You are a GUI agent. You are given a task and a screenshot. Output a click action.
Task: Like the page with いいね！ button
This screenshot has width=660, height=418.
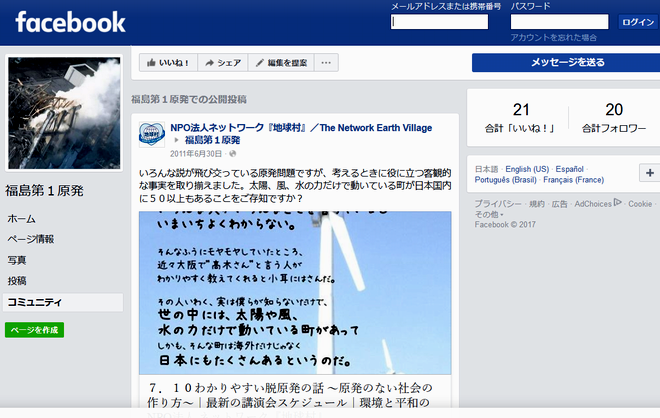168,63
